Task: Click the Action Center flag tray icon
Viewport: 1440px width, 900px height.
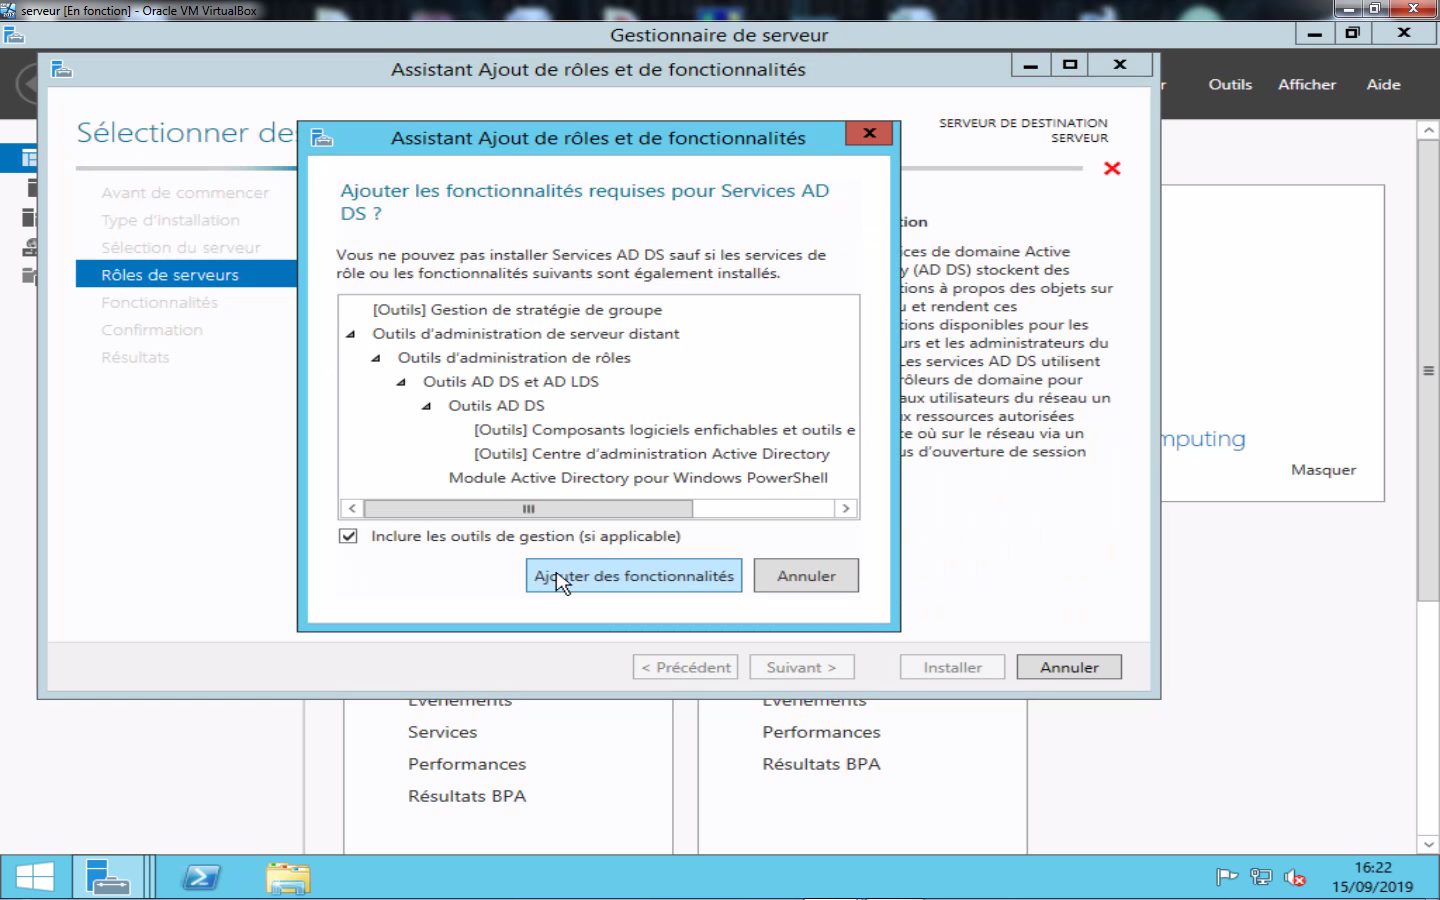Action: 1227,878
